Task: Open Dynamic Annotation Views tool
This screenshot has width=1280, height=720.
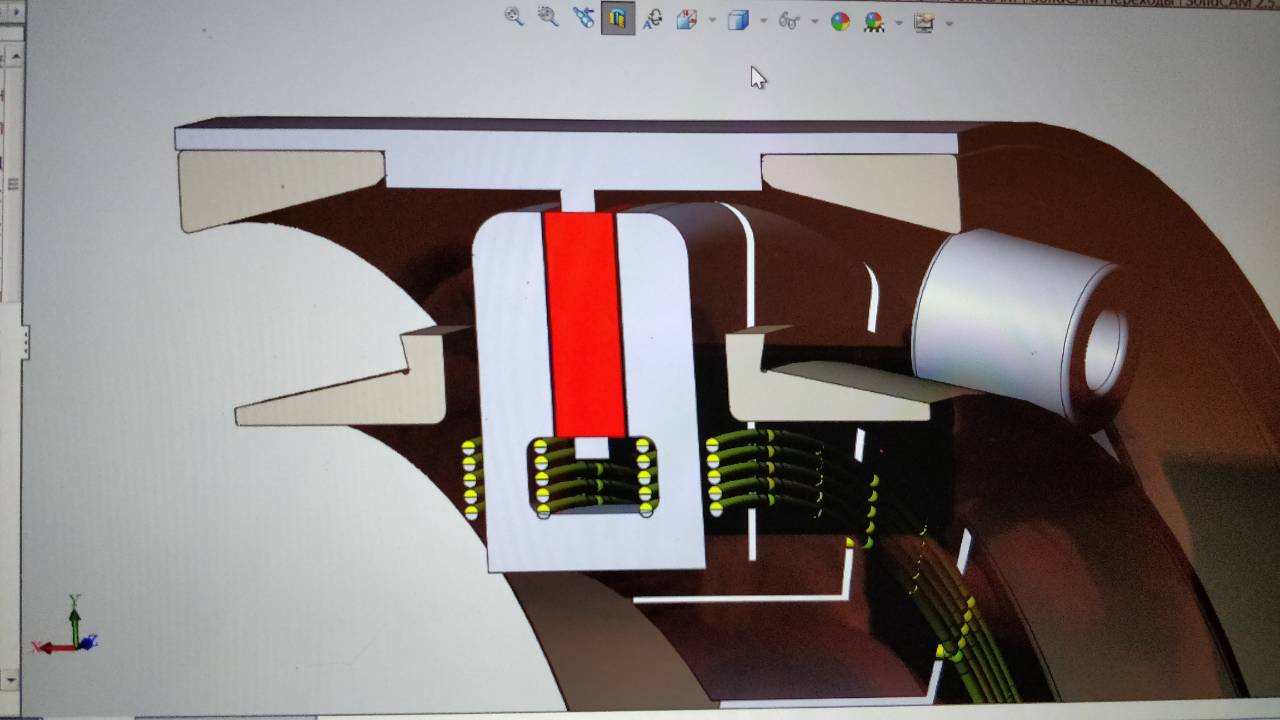Action: pyautogui.click(x=652, y=19)
